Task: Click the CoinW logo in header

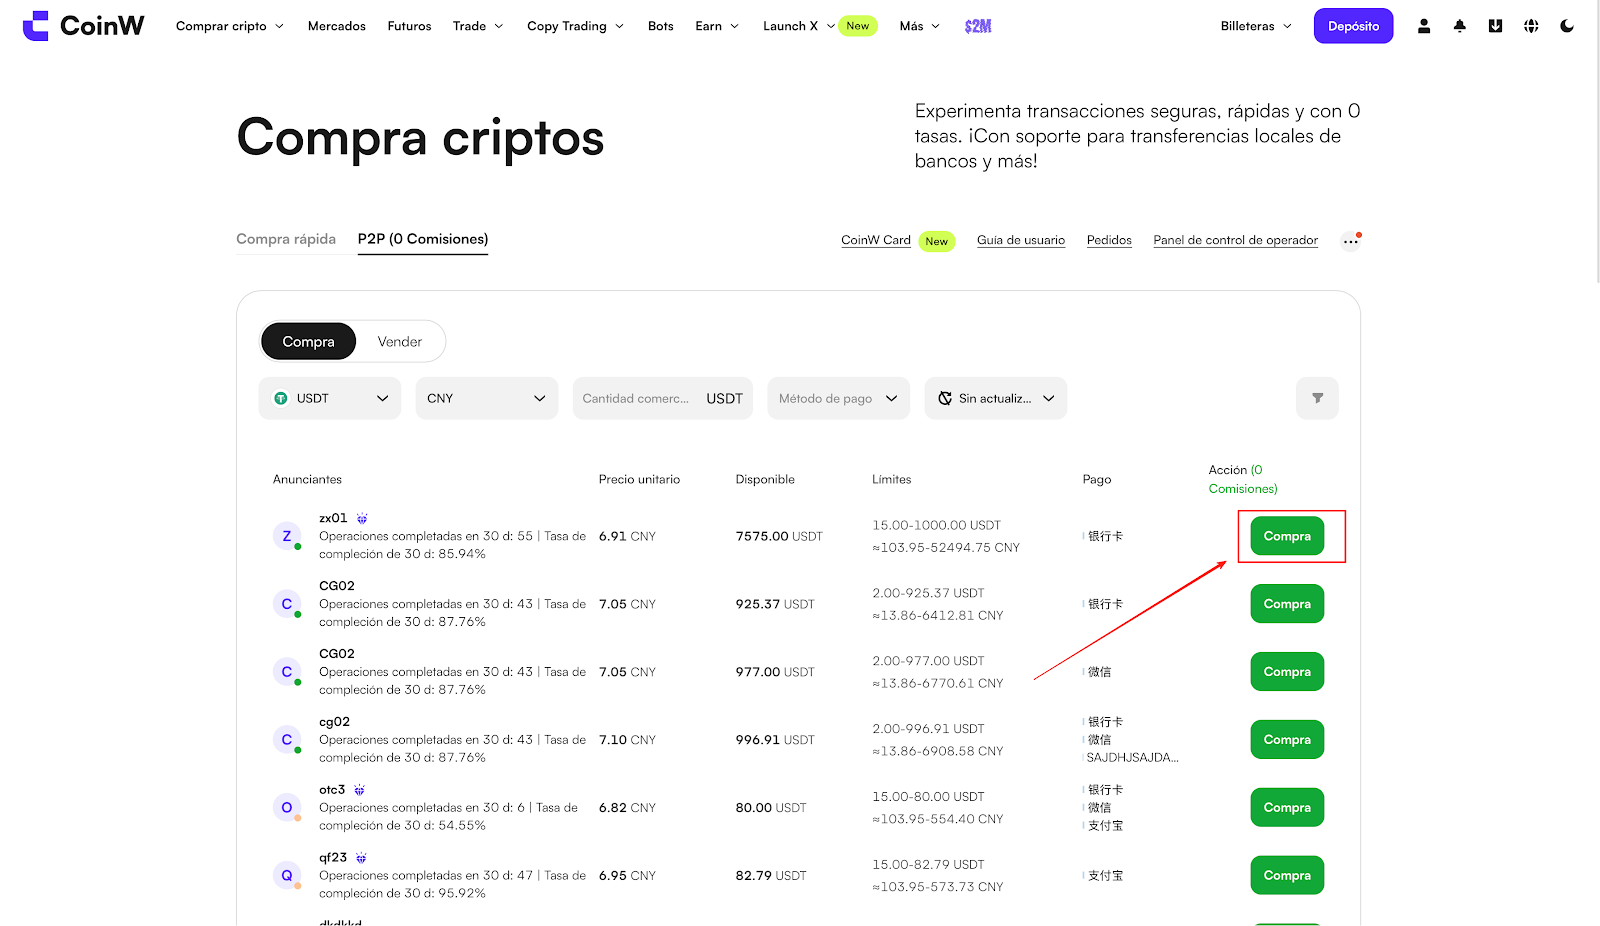Action: point(84,26)
